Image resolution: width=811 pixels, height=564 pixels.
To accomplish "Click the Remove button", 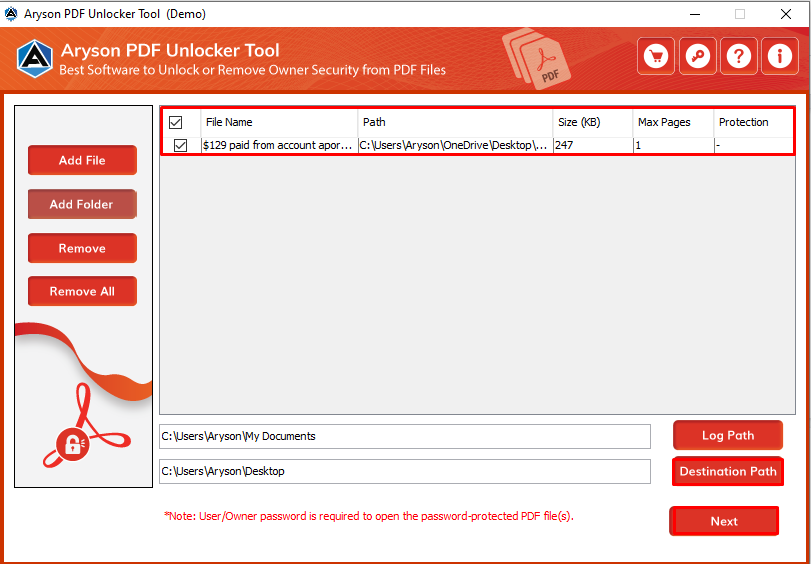I will point(82,248).
